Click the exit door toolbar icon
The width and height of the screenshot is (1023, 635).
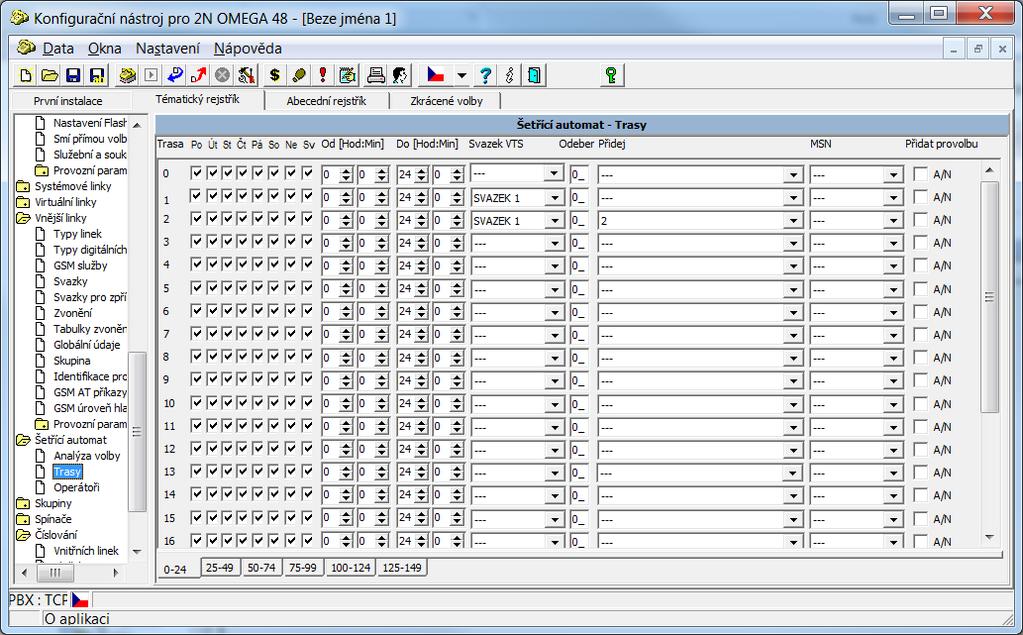coord(534,75)
